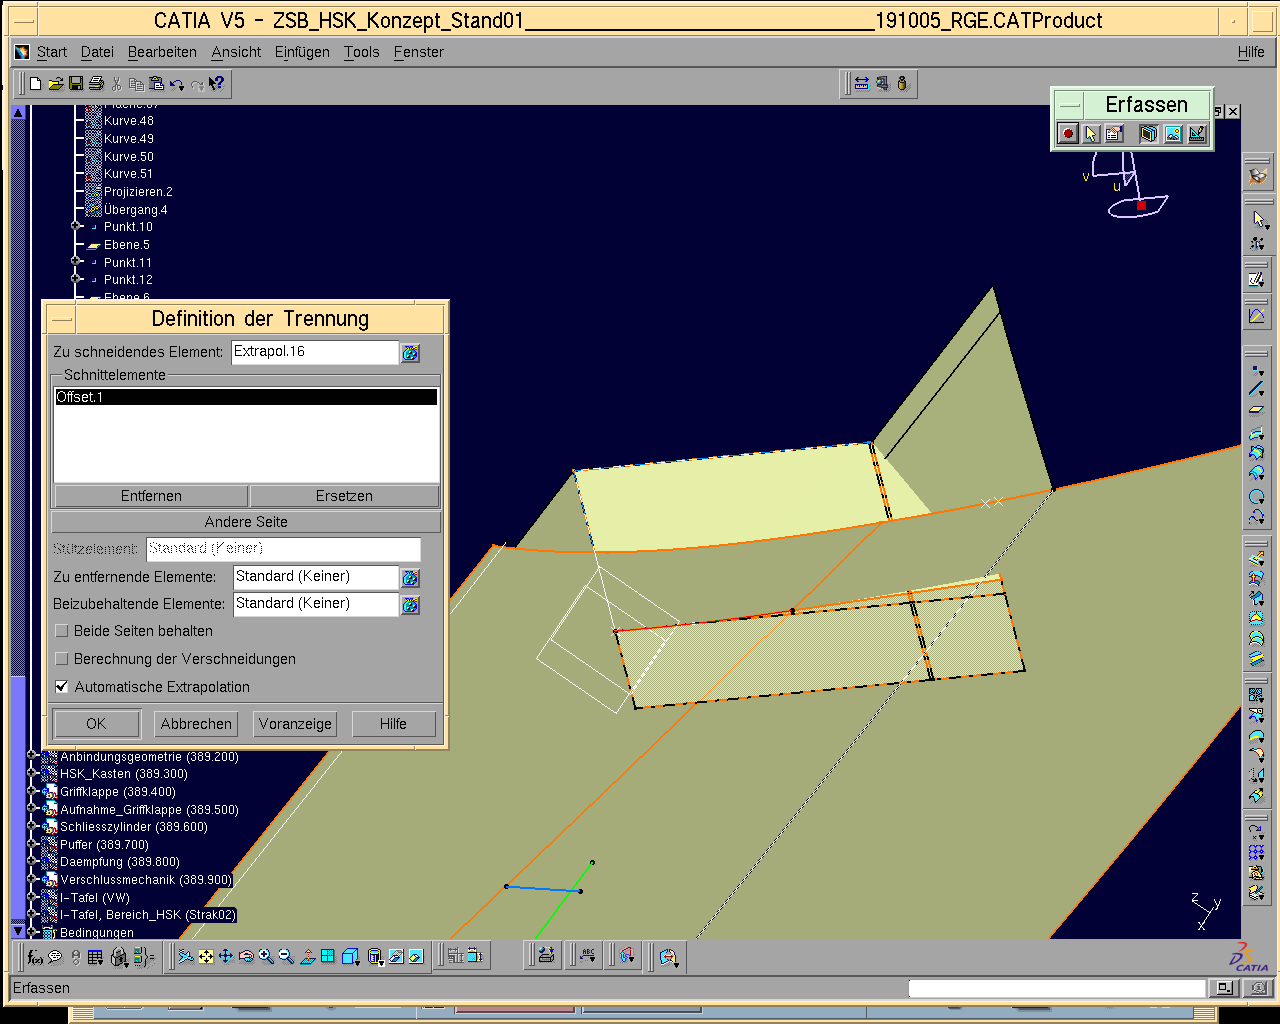Click the Entfernen button
Viewport: 1280px width, 1024px height.
pos(151,496)
